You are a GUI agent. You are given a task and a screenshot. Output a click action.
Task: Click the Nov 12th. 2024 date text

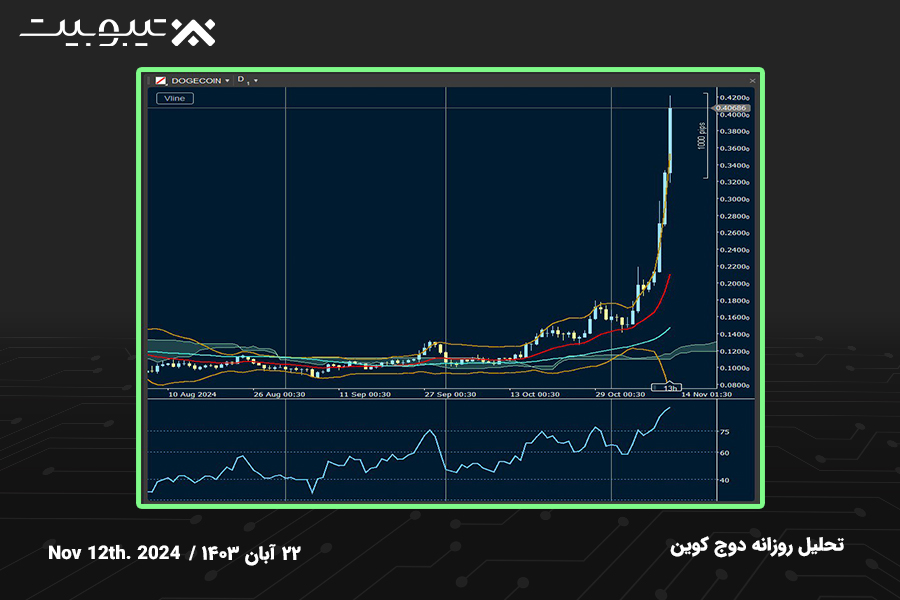click(114, 552)
